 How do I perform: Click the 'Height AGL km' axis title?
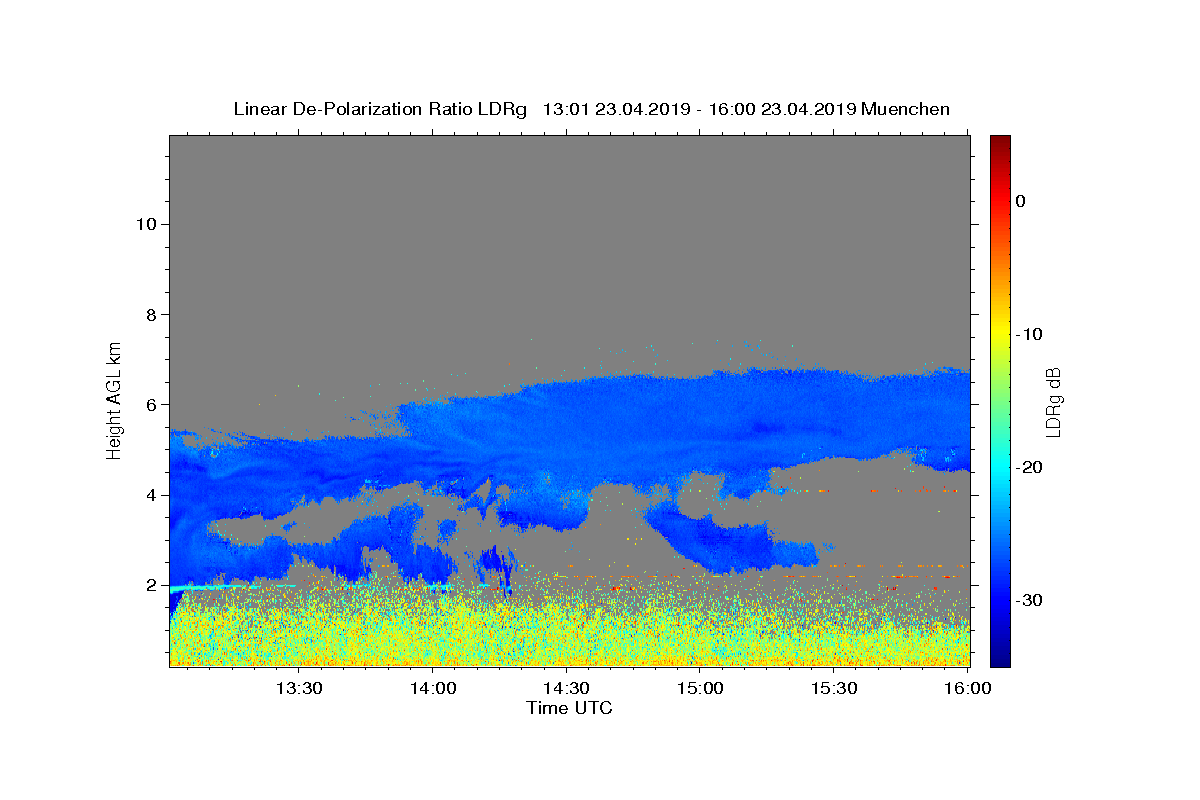(x=115, y=400)
